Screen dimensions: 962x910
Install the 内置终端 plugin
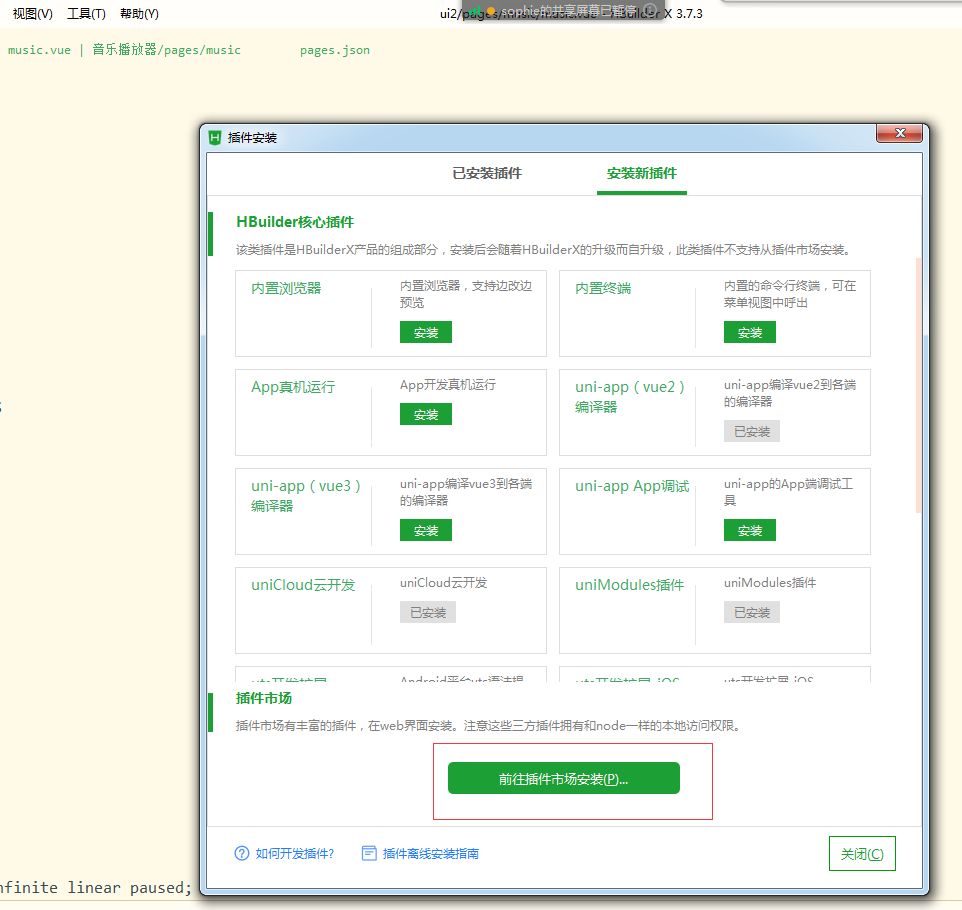(750, 333)
